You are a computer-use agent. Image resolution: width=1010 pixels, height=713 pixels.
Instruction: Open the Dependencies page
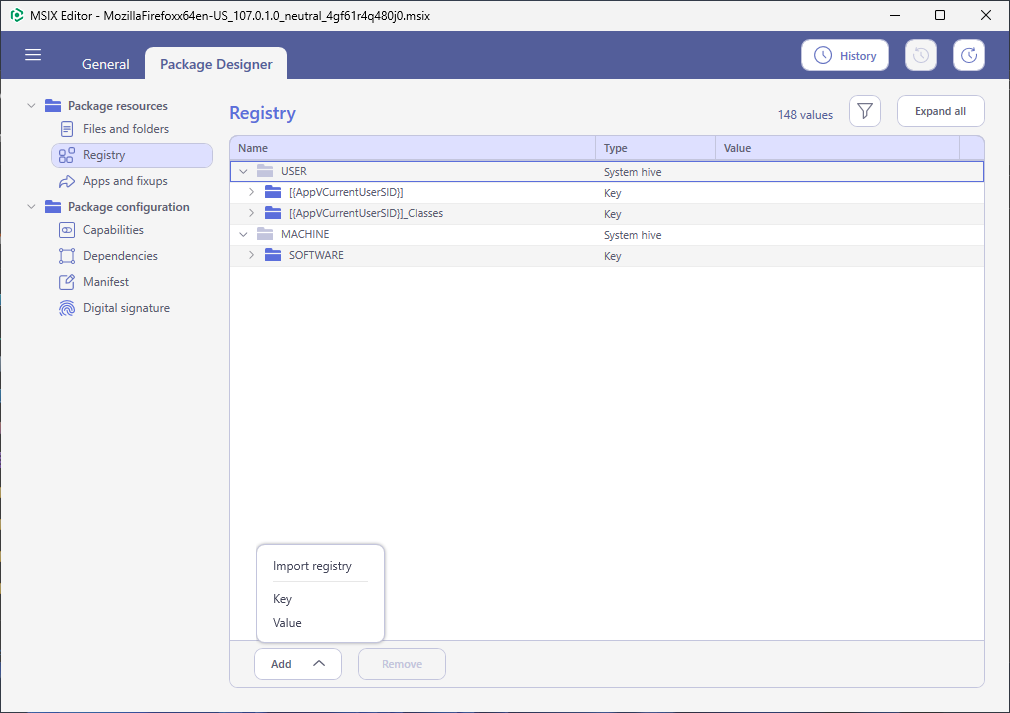(x=120, y=256)
